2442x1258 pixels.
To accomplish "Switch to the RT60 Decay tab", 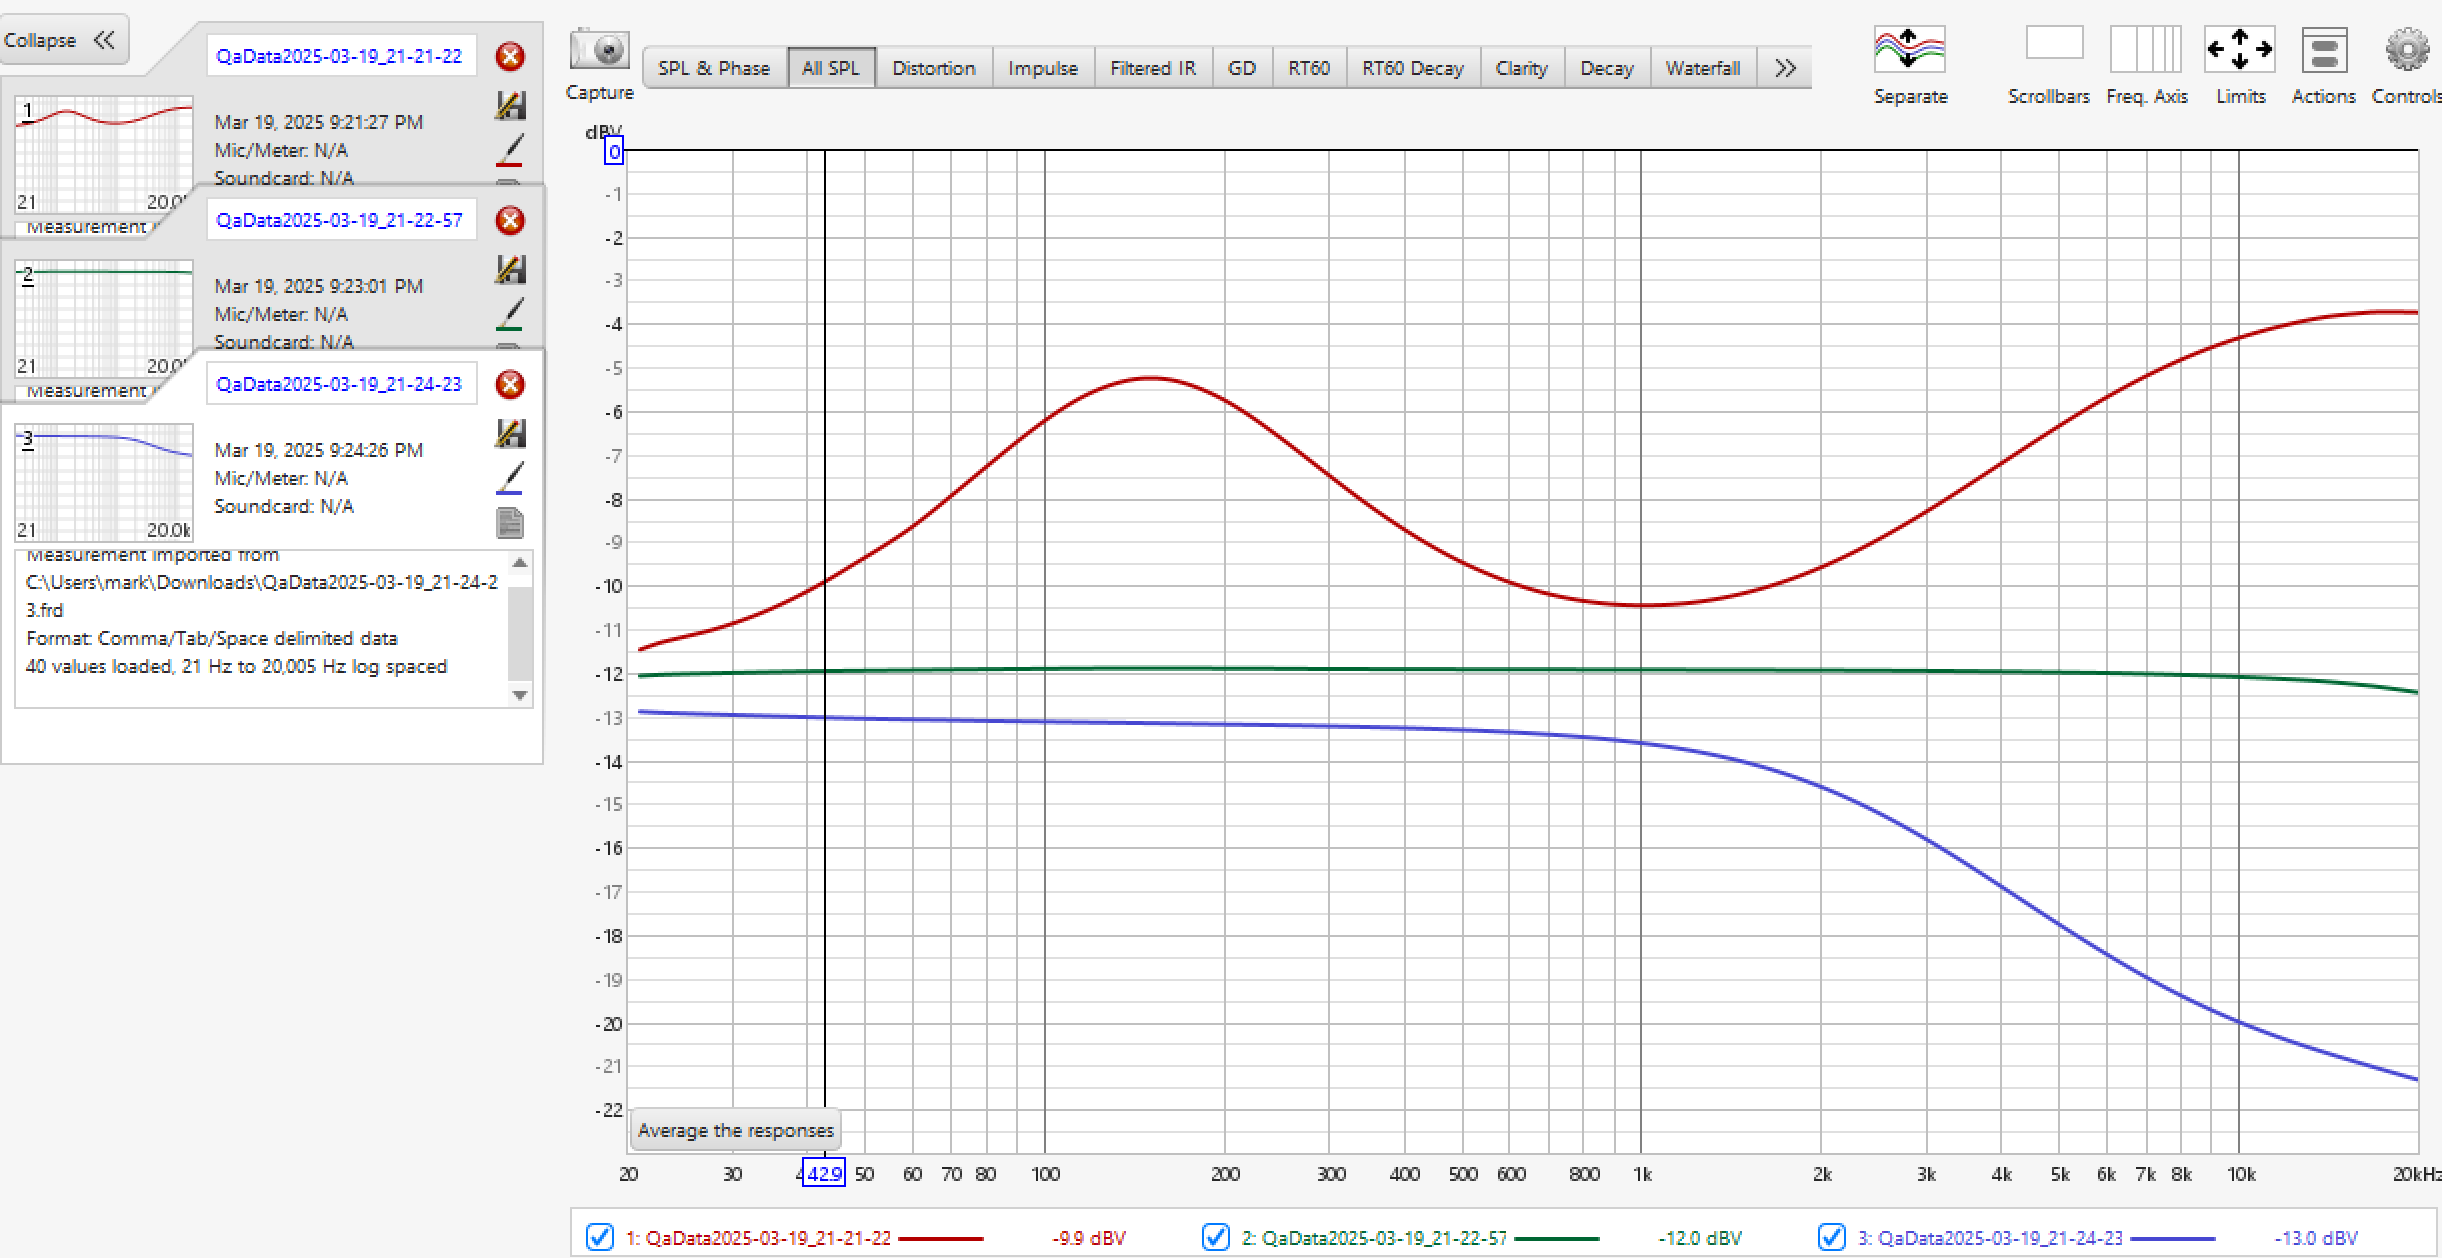I will coord(1413,68).
